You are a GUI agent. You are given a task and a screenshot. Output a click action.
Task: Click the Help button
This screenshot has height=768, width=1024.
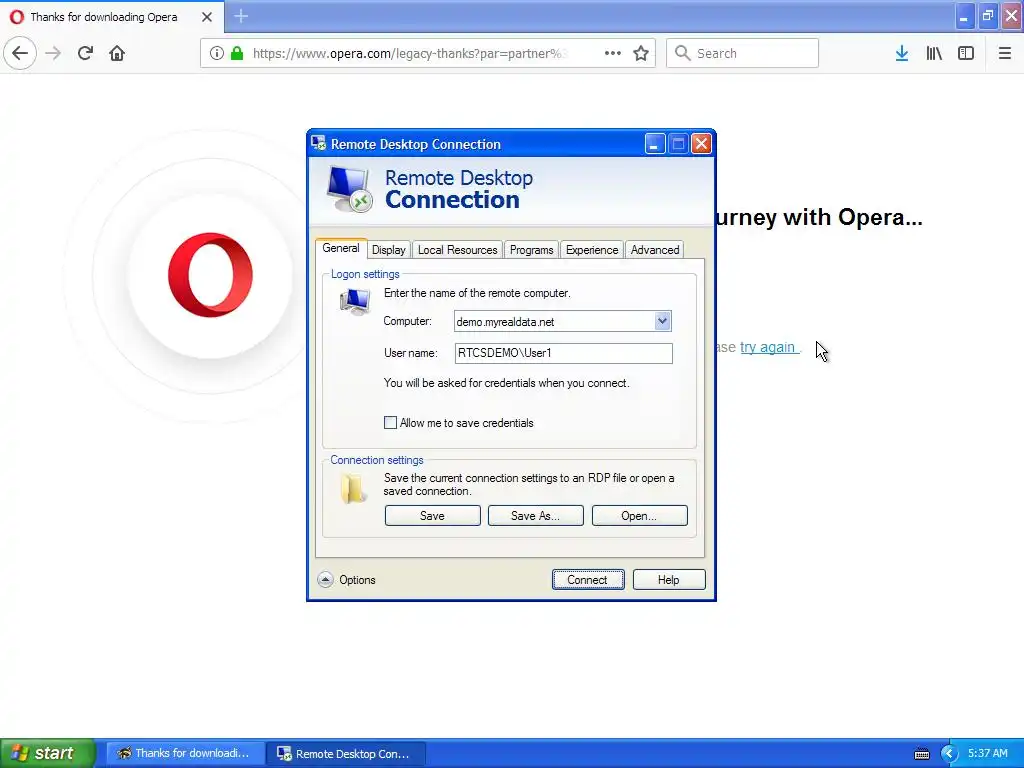click(669, 579)
